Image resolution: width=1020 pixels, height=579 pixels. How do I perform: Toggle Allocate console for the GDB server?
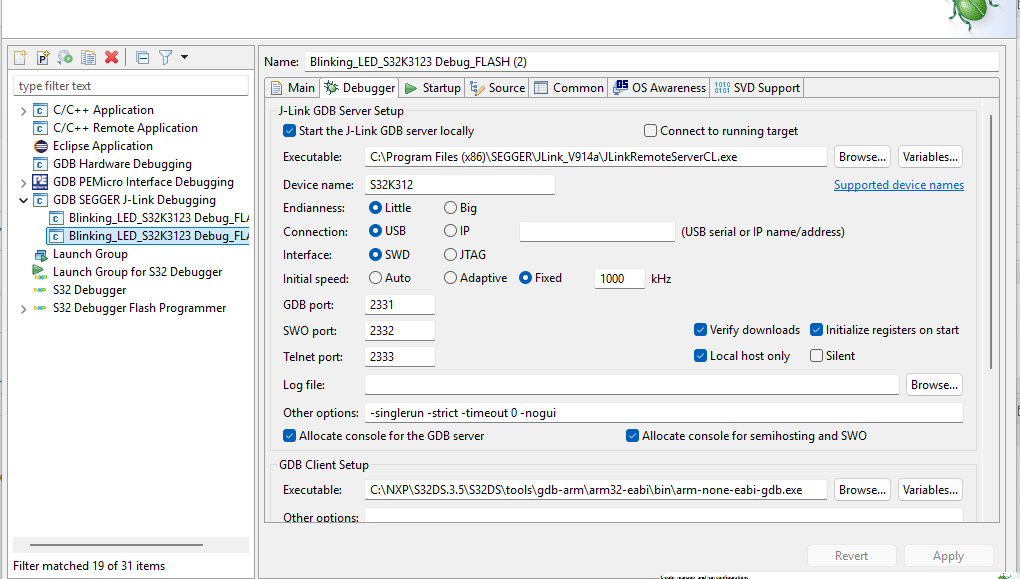(289, 436)
